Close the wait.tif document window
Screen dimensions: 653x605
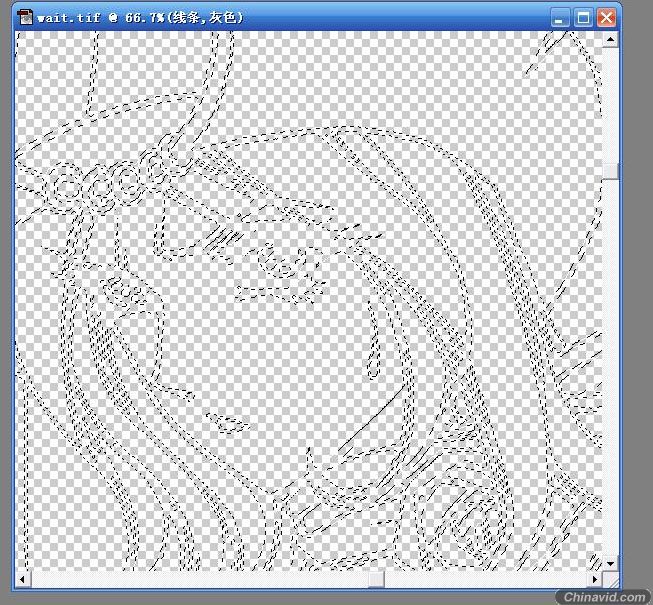(x=606, y=18)
